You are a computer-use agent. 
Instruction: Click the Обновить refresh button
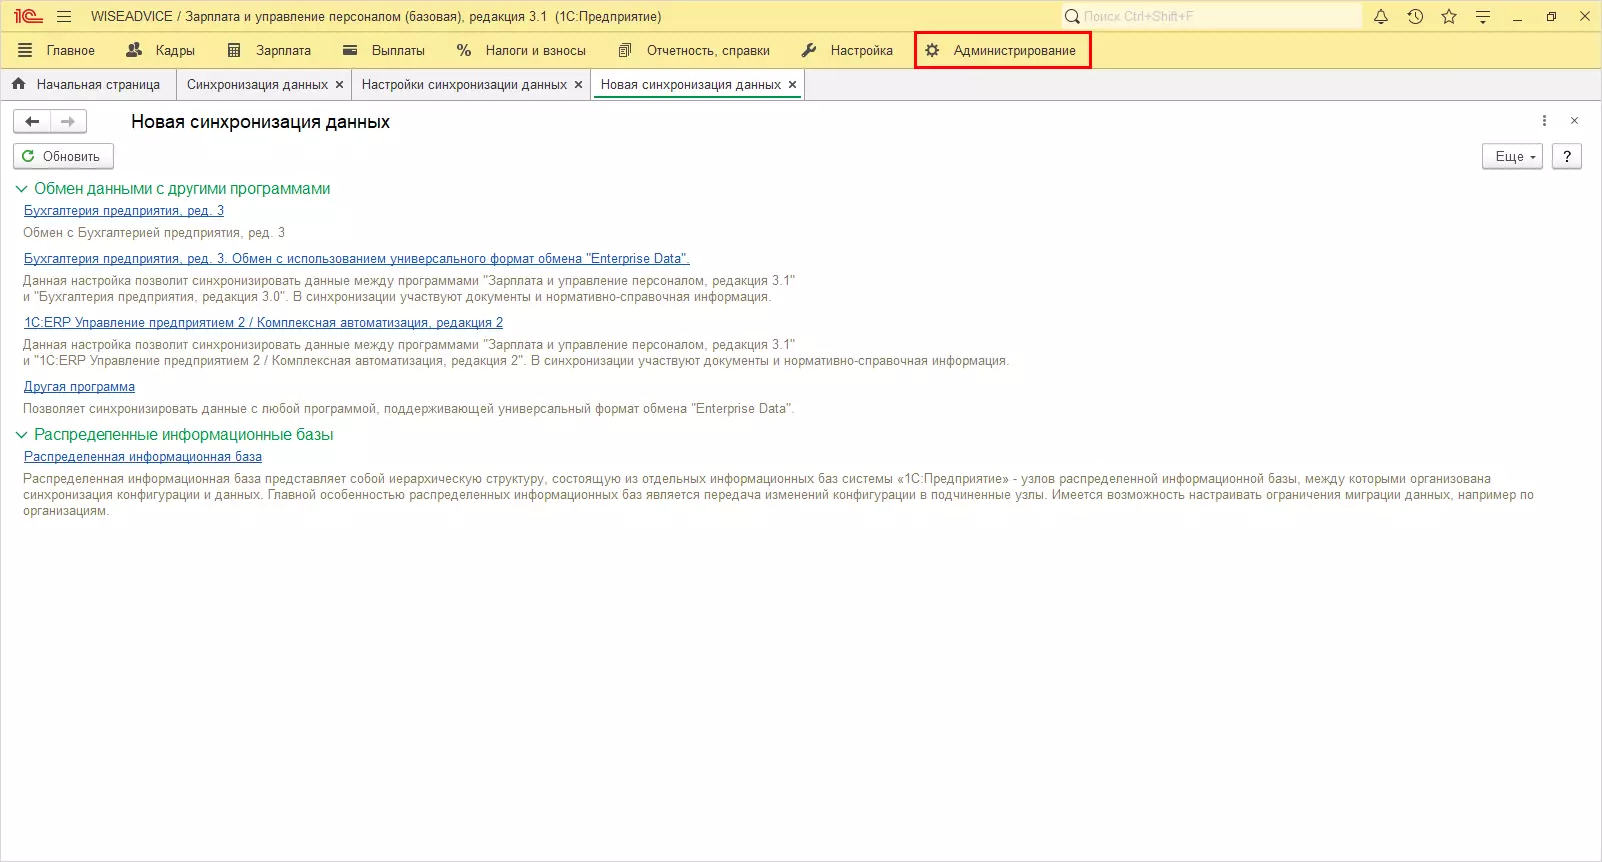(63, 156)
